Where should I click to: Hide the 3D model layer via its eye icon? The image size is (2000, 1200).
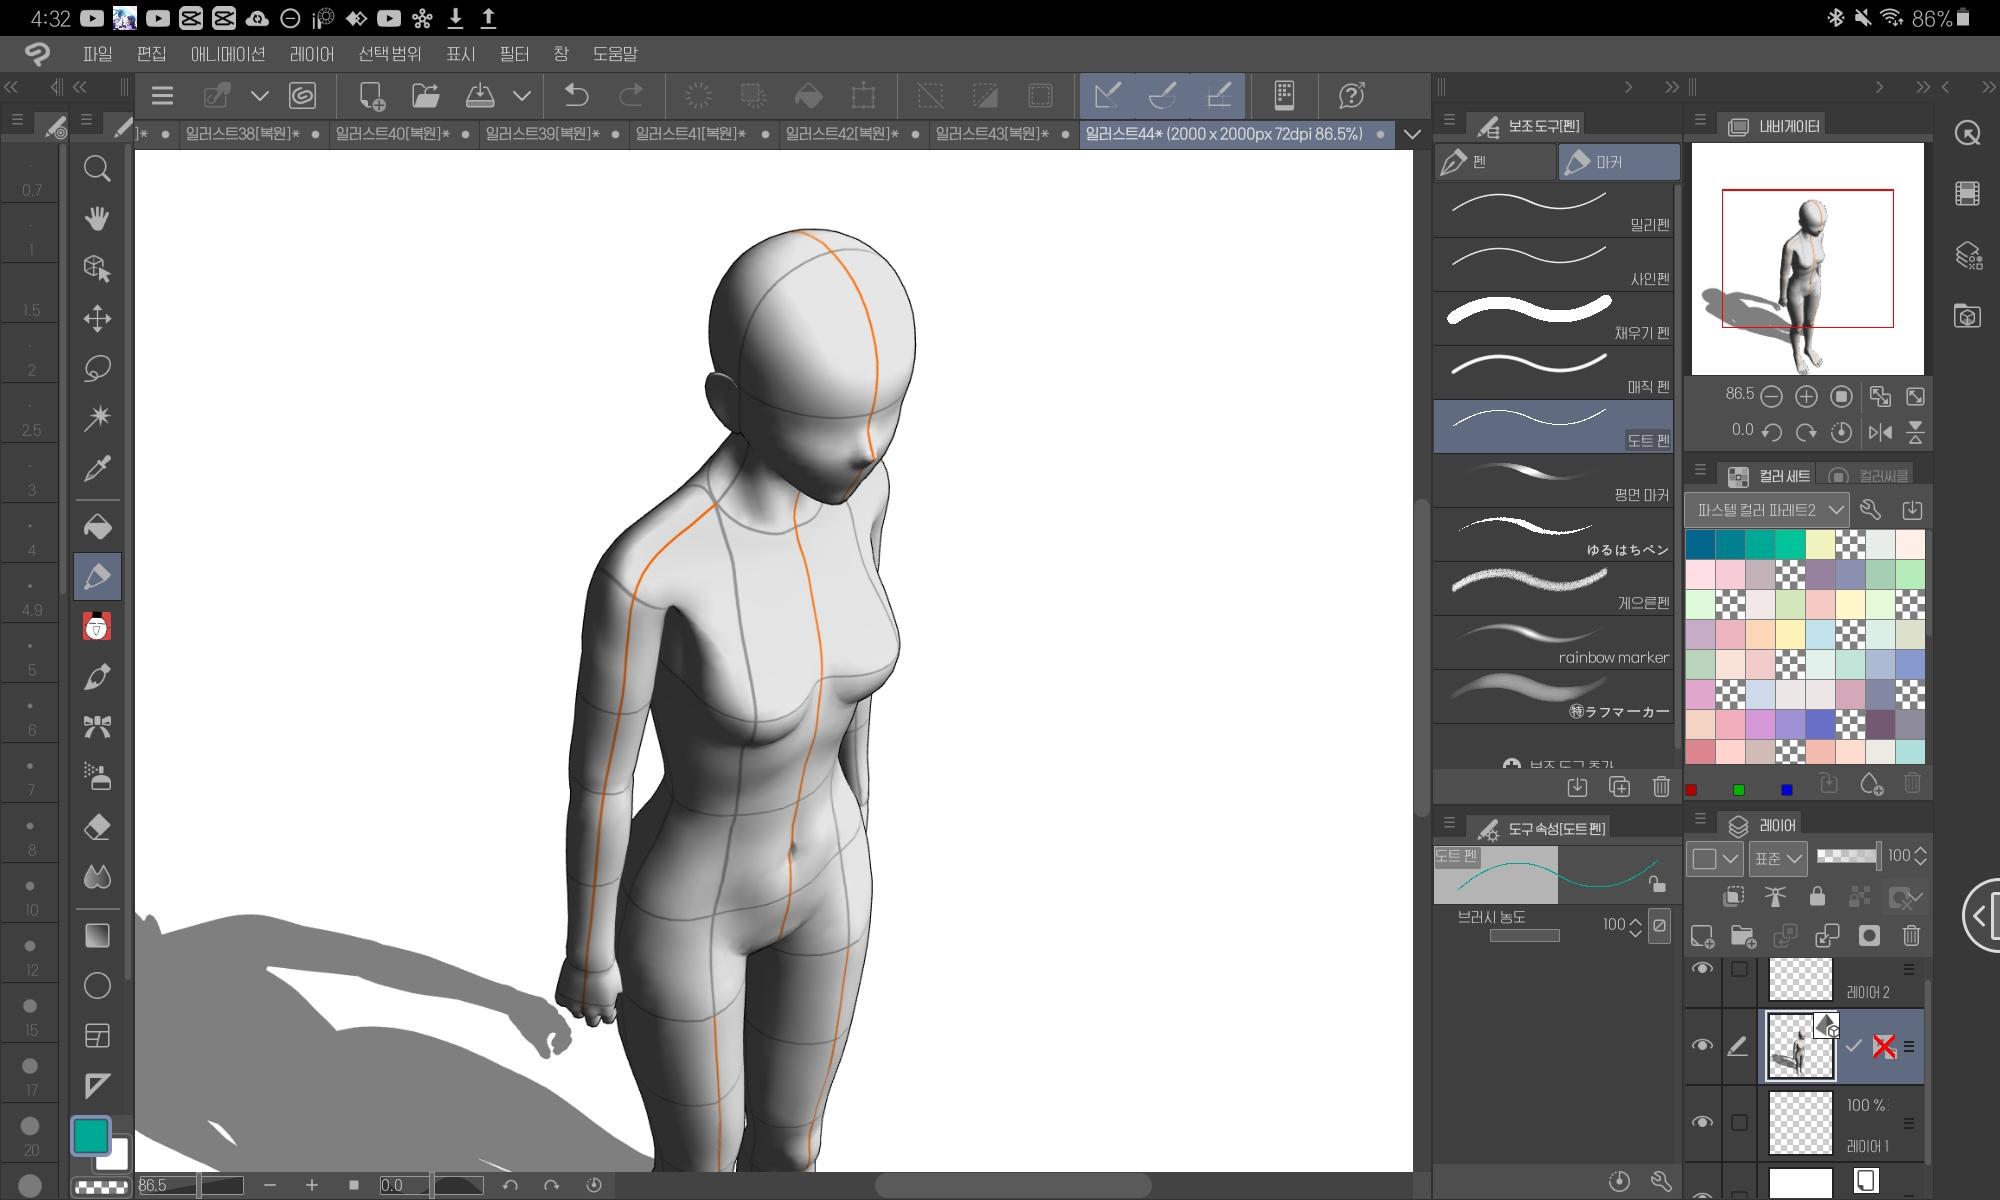point(1702,1046)
